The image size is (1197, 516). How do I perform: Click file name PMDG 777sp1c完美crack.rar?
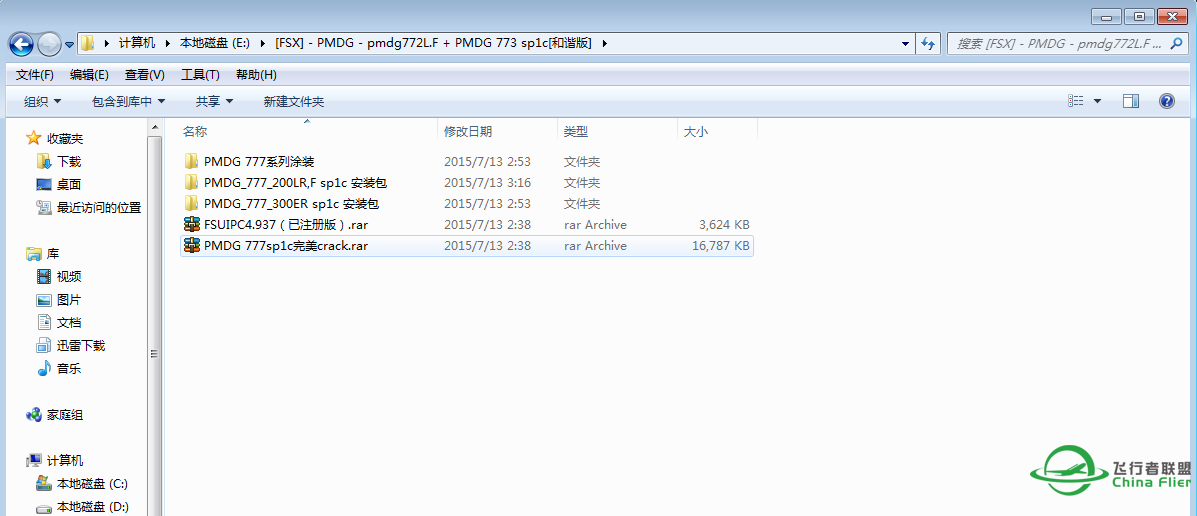pyautogui.click(x=286, y=246)
